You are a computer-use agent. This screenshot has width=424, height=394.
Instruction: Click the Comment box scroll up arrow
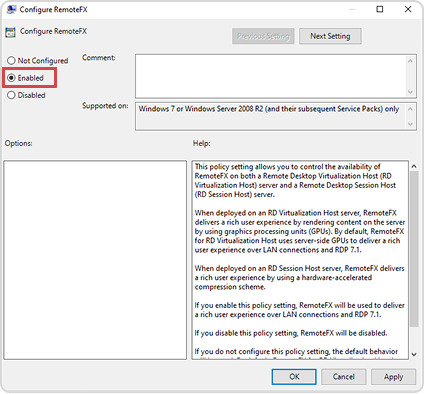(410, 61)
